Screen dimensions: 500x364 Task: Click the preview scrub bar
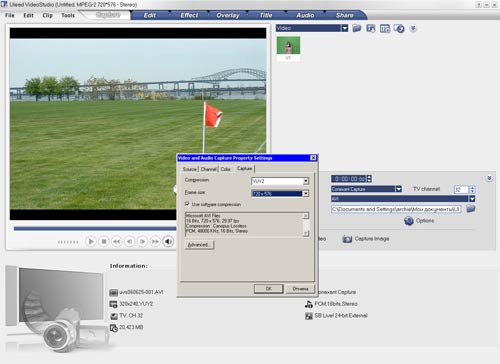click(x=95, y=229)
